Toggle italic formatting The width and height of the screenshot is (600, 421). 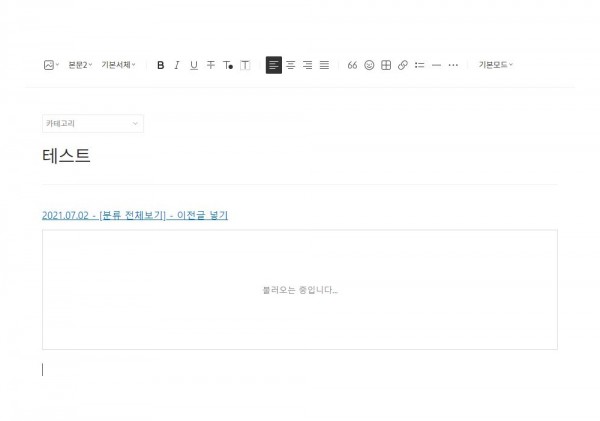177,65
